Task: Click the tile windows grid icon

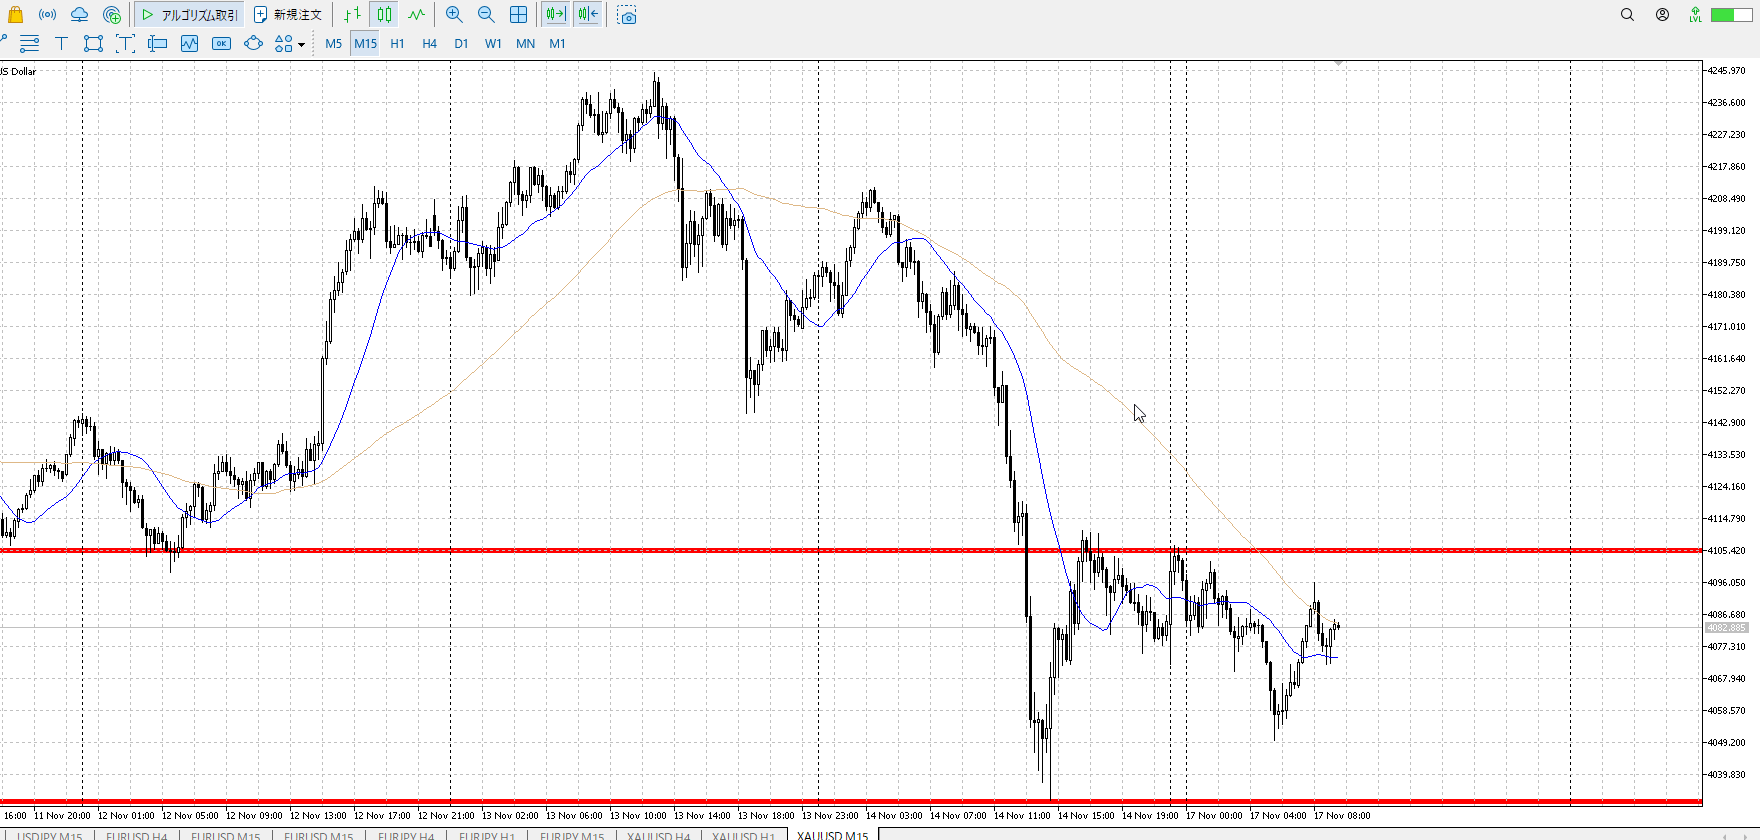Action: pyautogui.click(x=518, y=15)
